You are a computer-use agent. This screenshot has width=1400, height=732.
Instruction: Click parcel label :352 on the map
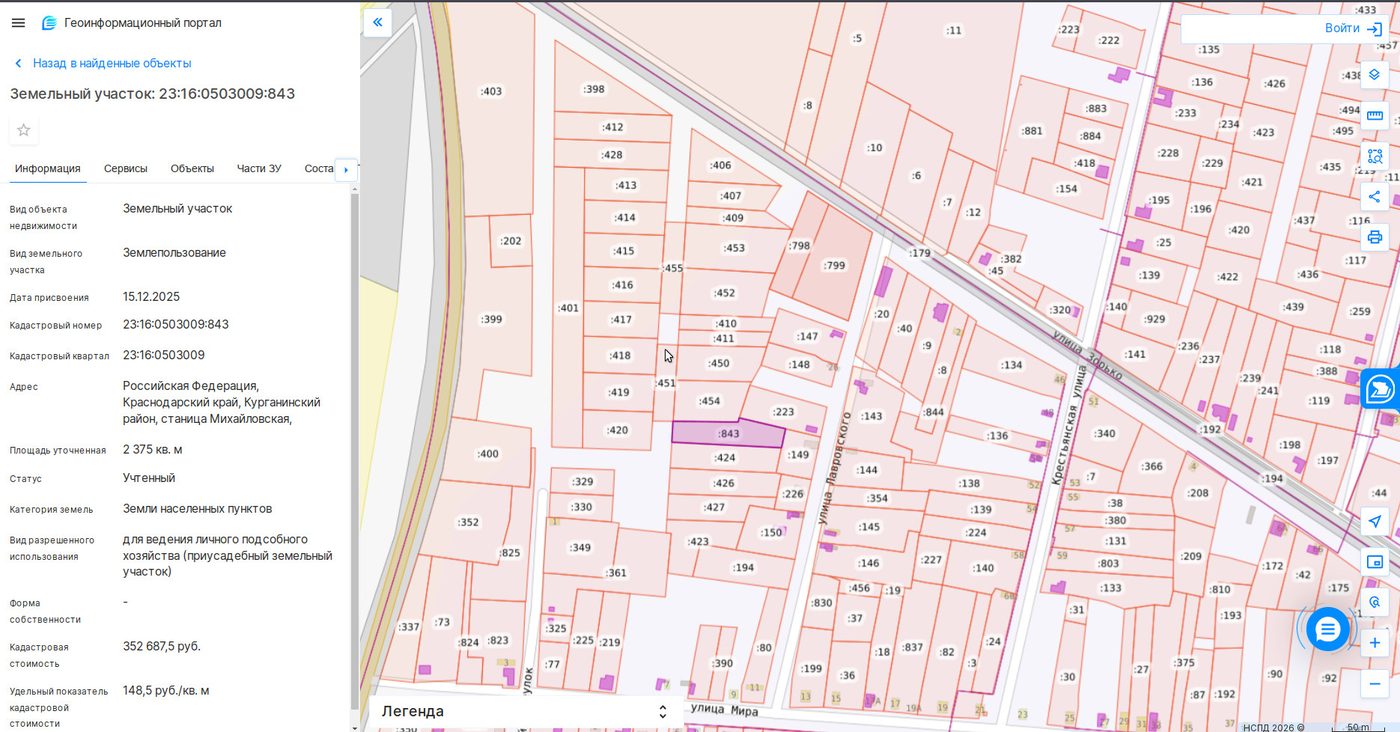point(468,522)
